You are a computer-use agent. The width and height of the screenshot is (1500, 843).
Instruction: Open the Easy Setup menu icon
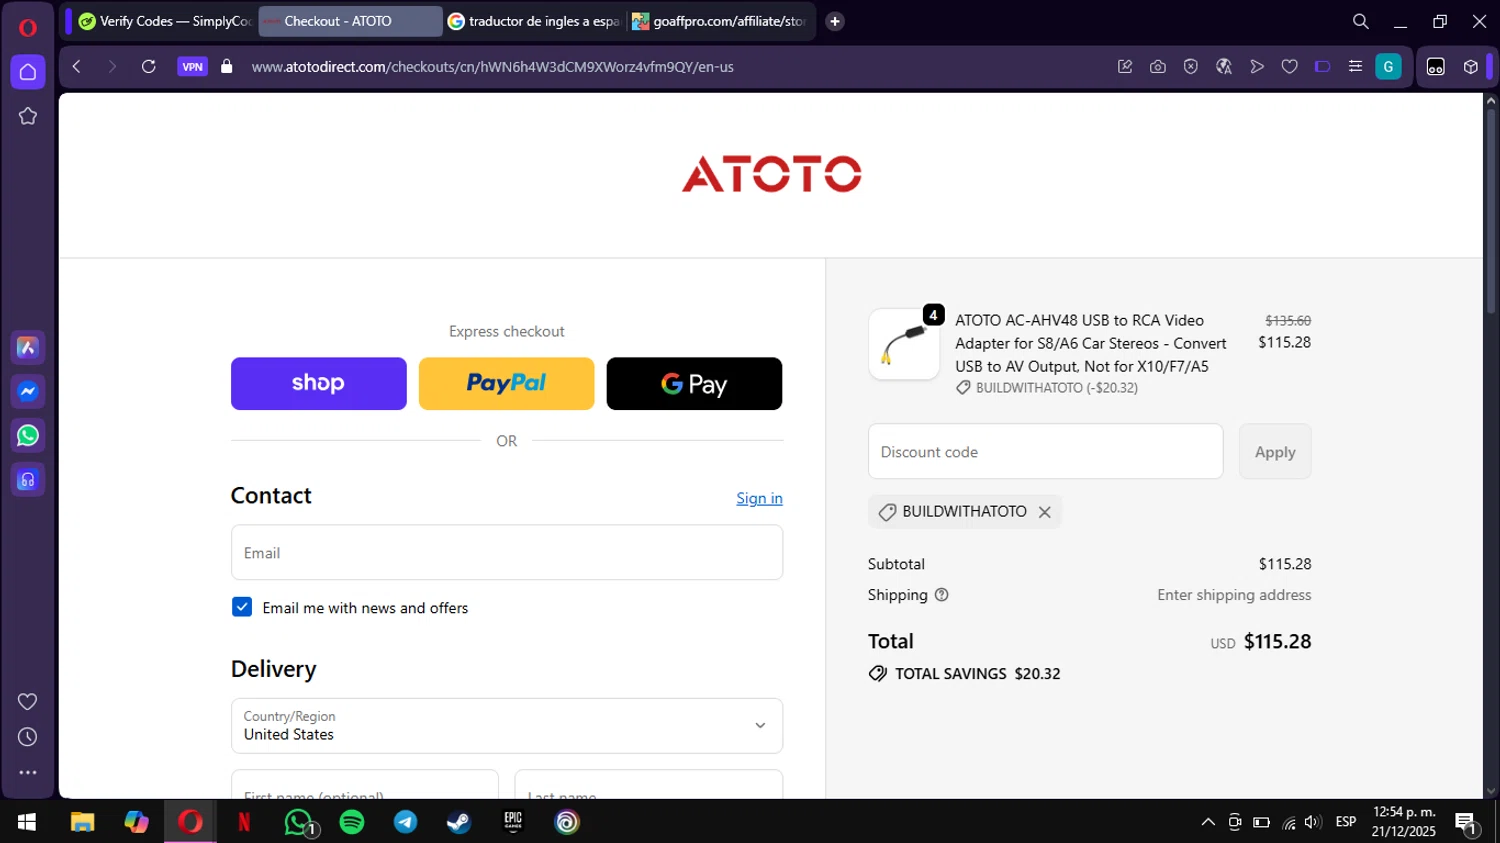[x=1356, y=67]
